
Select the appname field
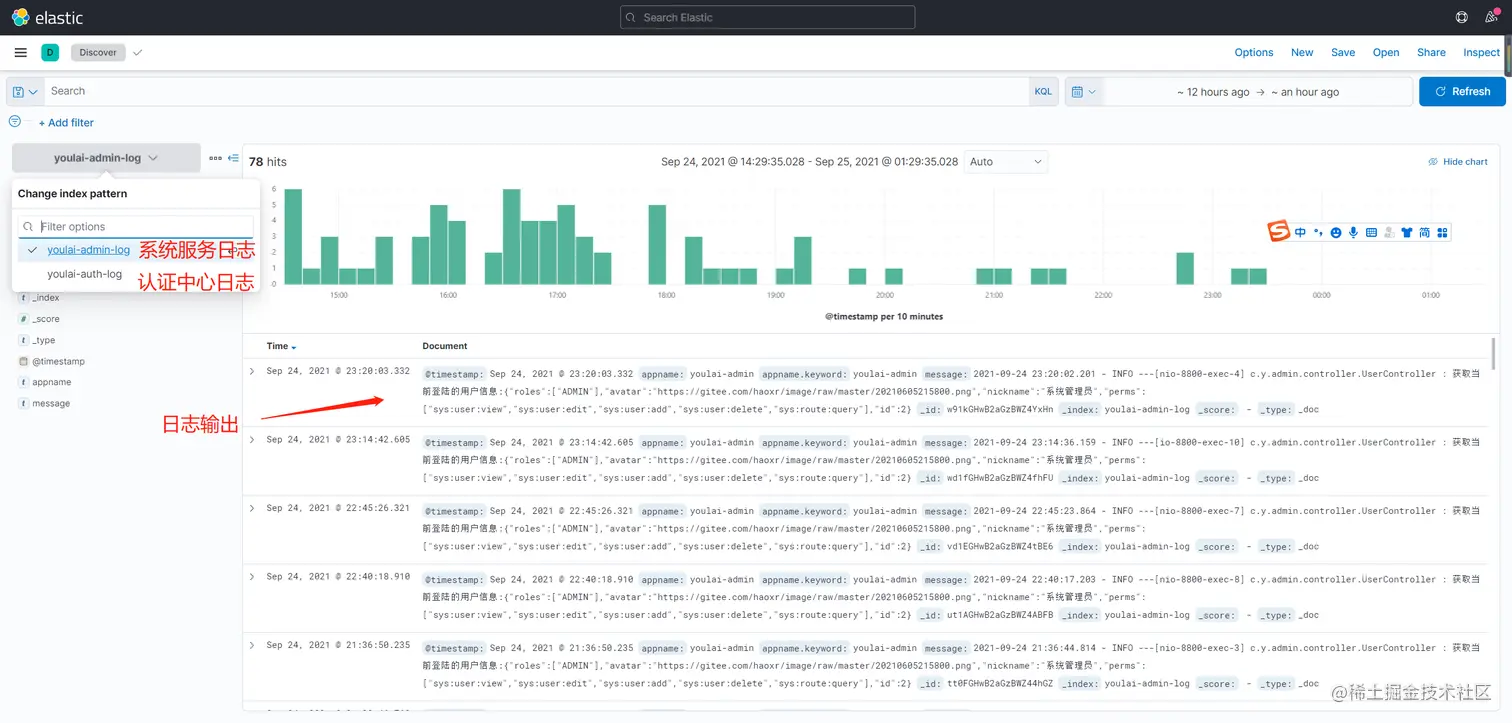pos(52,382)
